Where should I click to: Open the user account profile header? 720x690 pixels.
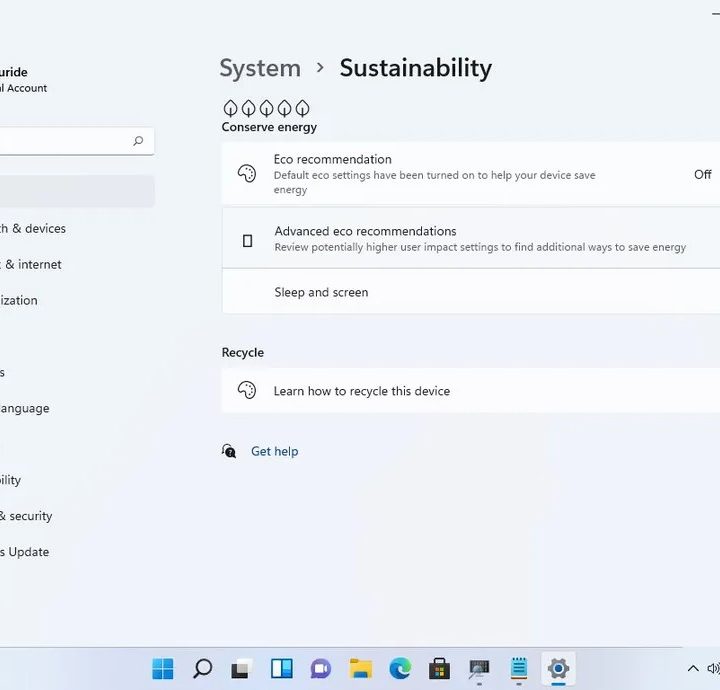tap(23, 79)
